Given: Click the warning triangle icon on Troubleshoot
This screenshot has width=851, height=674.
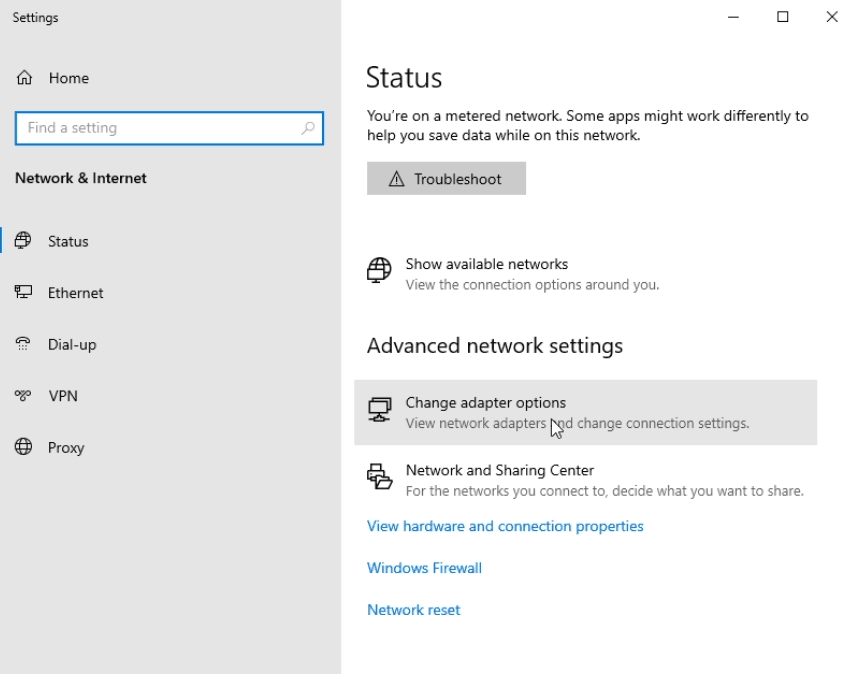Looking at the screenshot, I should click(396, 179).
